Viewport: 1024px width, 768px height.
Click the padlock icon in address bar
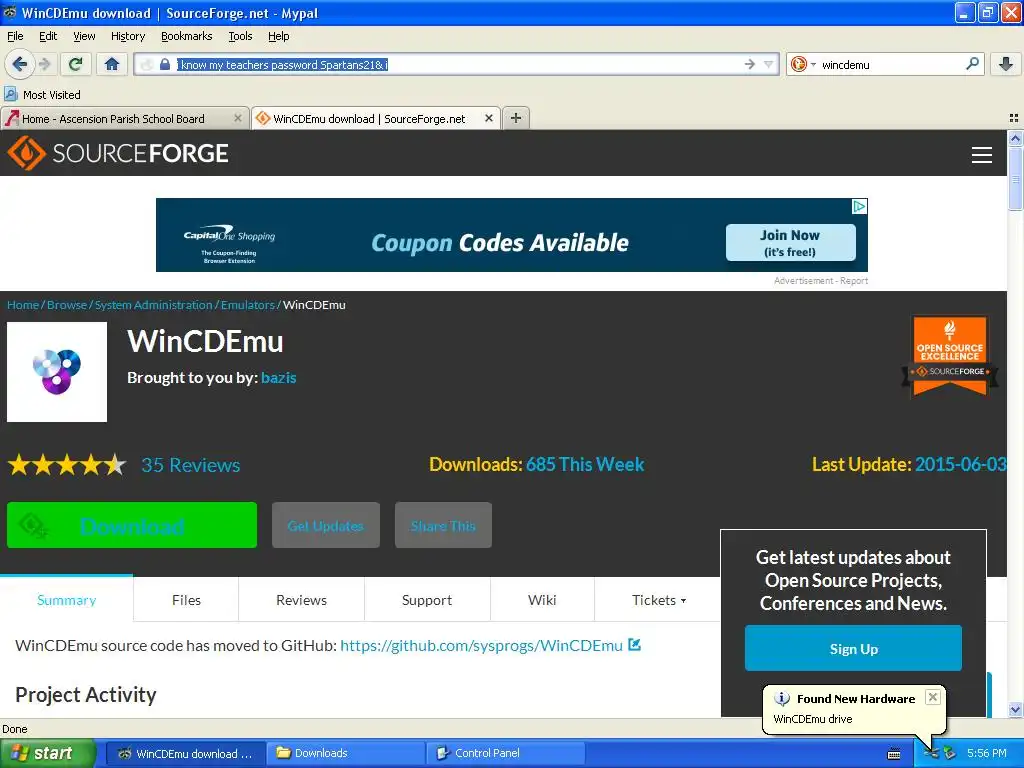pyautogui.click(x=165, y=64)
